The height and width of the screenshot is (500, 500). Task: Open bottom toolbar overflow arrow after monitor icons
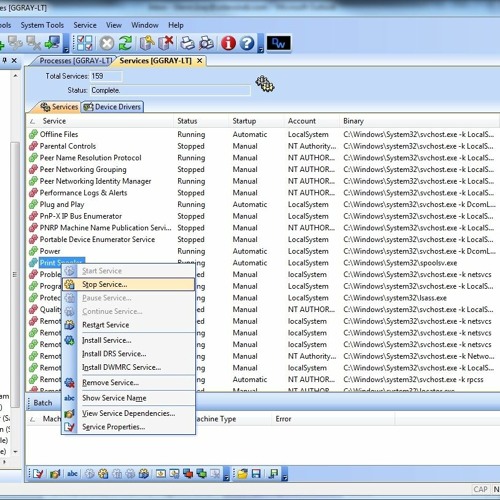[226, 474]
